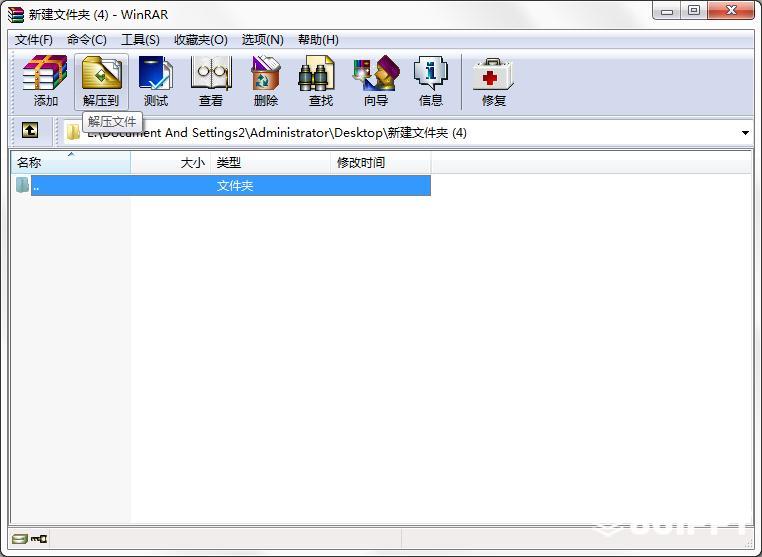The image size is (762, 557).
Task: Open the 帮助(H) menu
Action: 318,40
